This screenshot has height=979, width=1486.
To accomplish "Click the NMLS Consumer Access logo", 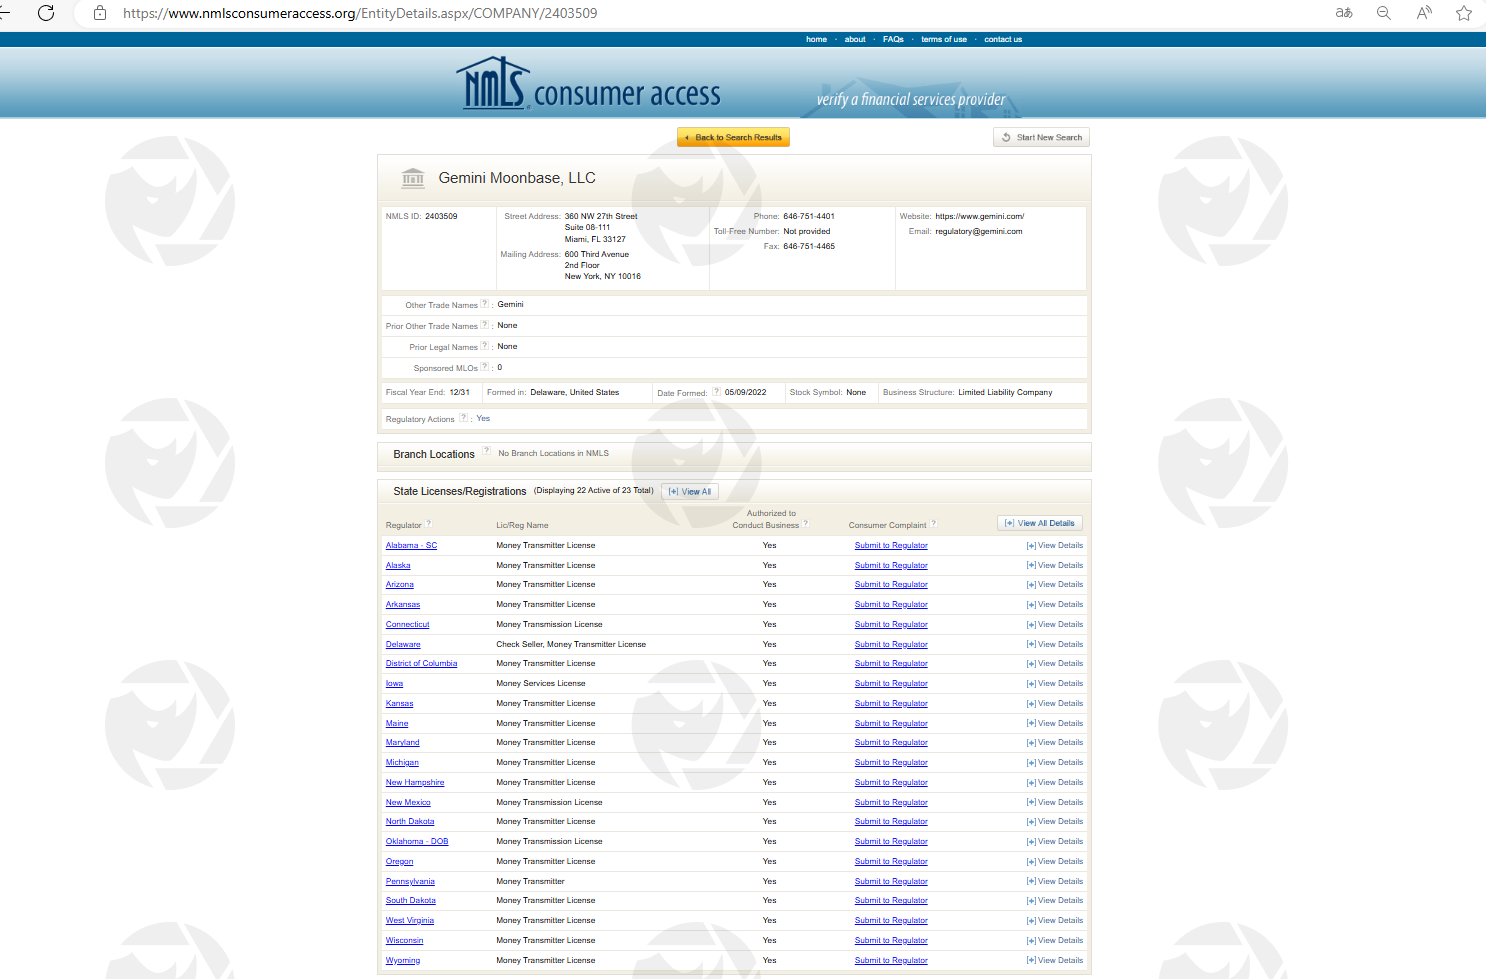I will (x=589, y=85).
